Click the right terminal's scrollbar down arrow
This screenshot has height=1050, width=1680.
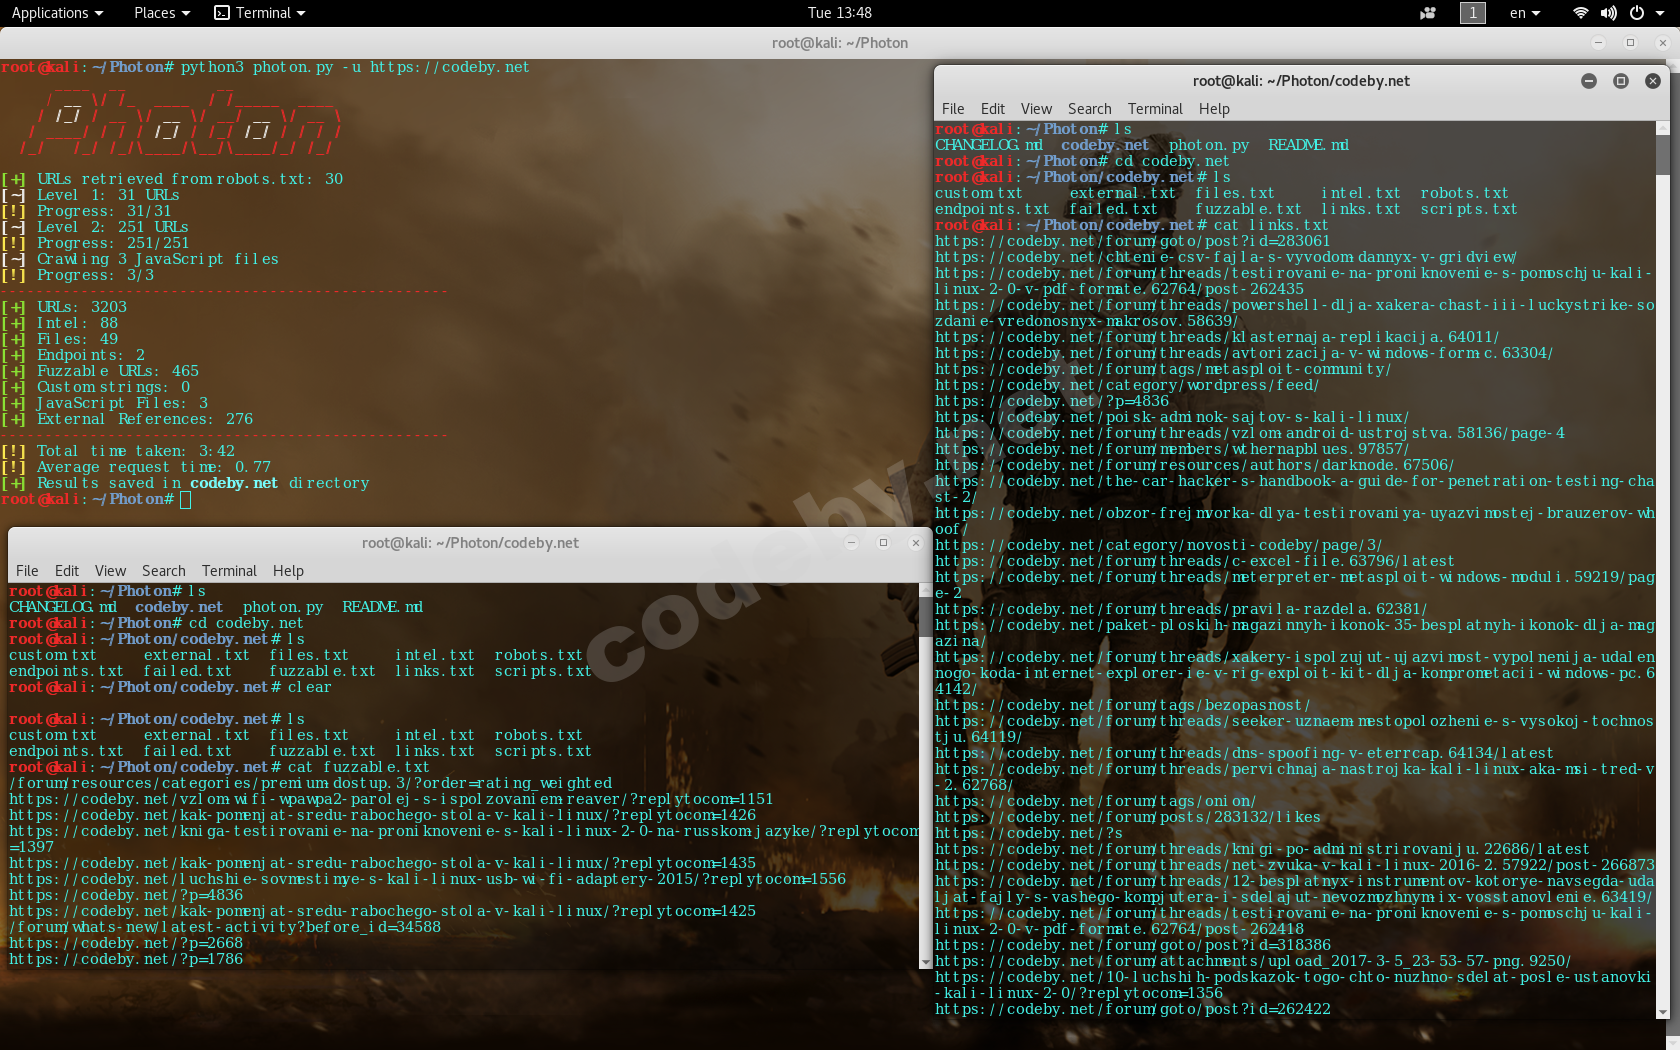1663,1012
